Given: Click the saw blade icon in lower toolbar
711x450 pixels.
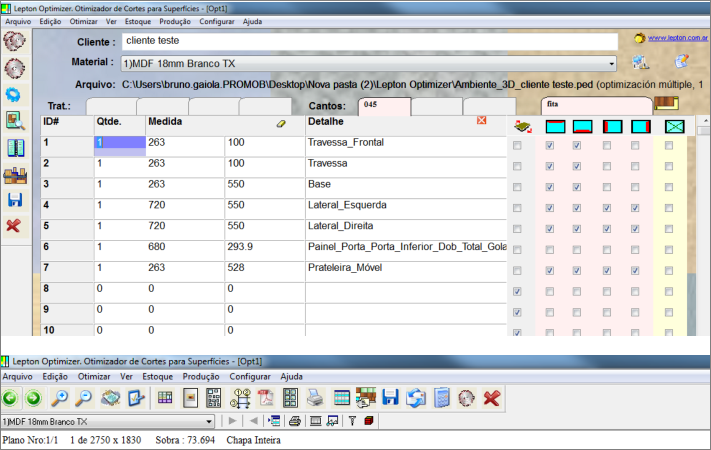Looking at the screenshot, I should (466, 398).
